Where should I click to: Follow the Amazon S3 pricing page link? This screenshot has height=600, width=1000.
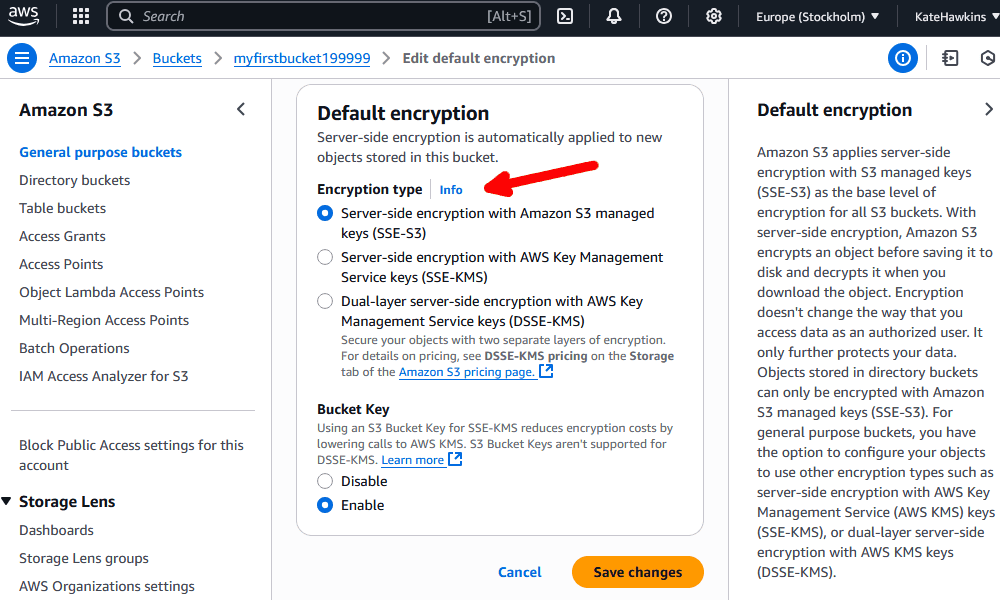[x=467, y=372]
